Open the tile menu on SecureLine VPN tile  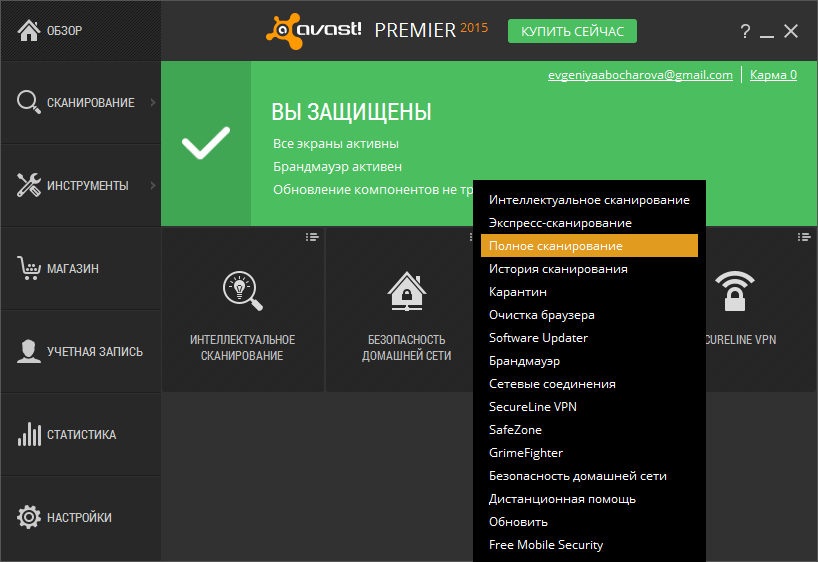coord(804,237)
